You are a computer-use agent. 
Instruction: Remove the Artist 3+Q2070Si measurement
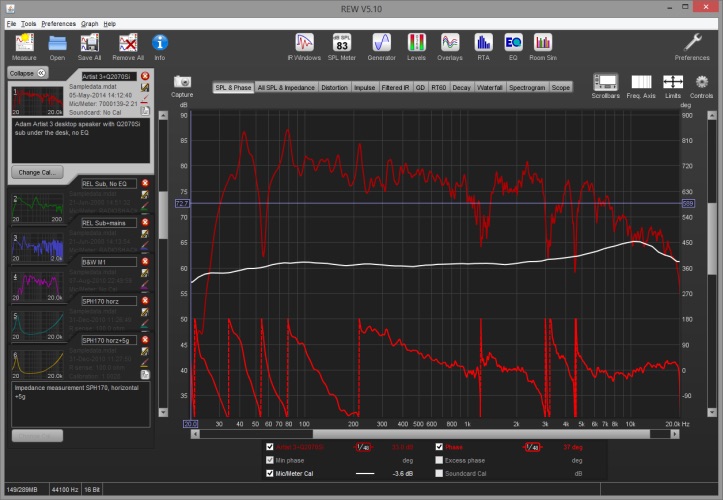[145, 76]
